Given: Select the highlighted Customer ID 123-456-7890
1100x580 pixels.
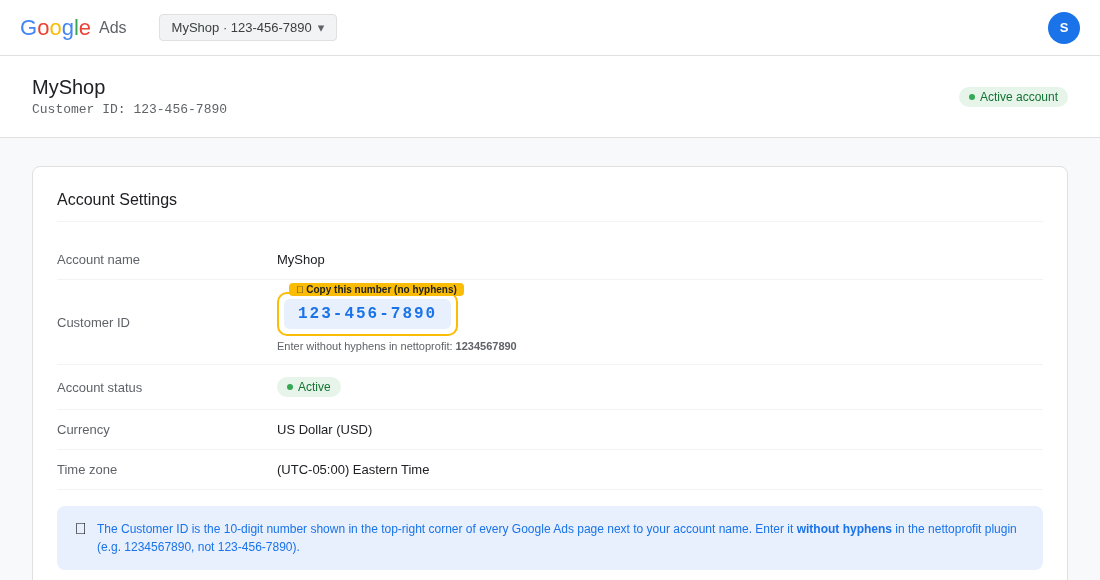Looking at the screenshot, I should click(367, 313).
